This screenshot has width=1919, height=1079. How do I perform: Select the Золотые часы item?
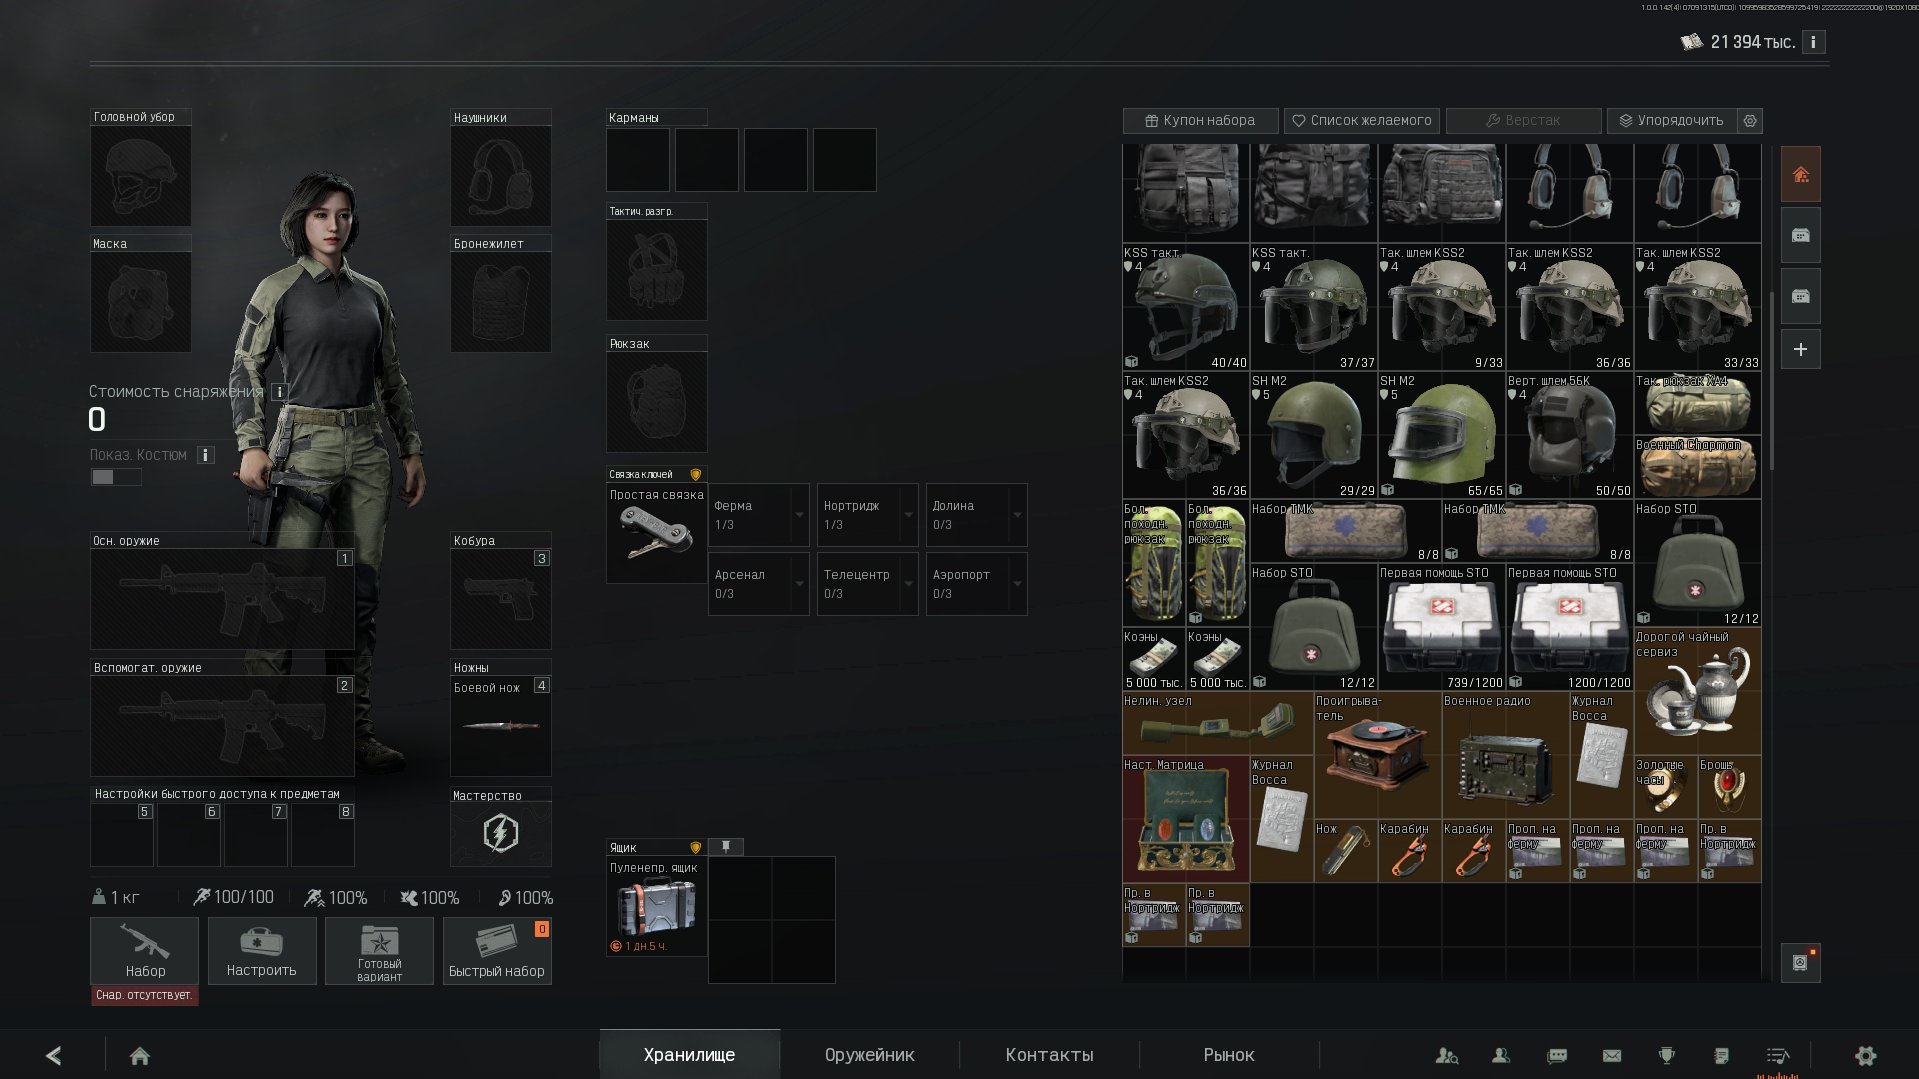[x=1665, y=787]
